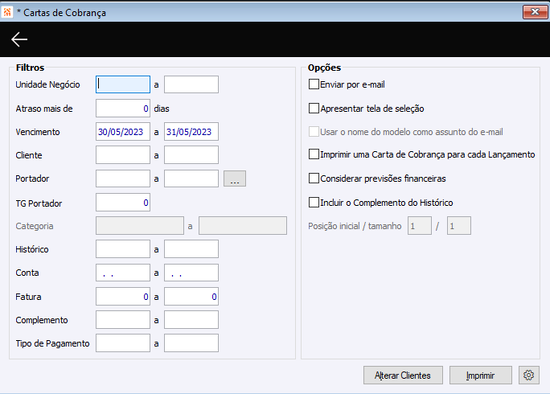Screen dimensions: 550x394
Task: Focus the second Complemento field
Action: [x=191, y=320]
